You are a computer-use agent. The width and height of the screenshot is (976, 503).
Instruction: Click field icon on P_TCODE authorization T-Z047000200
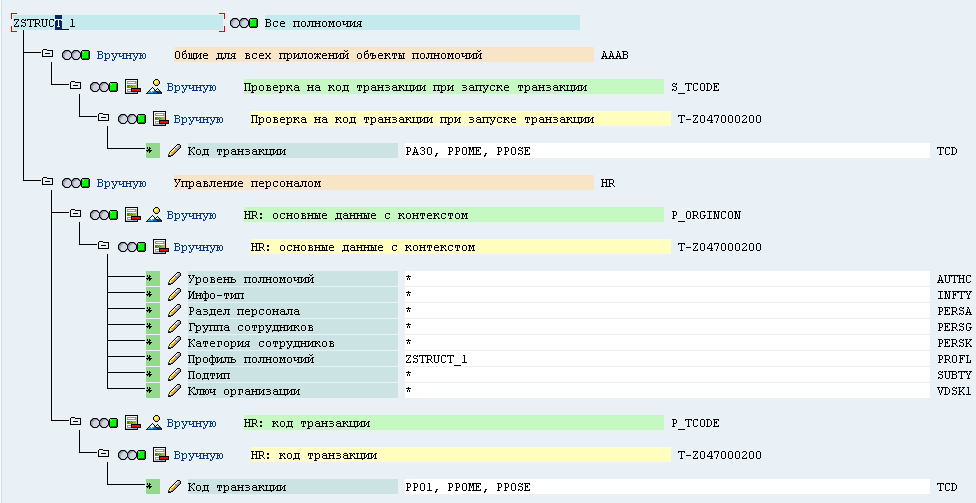point(161,455)
